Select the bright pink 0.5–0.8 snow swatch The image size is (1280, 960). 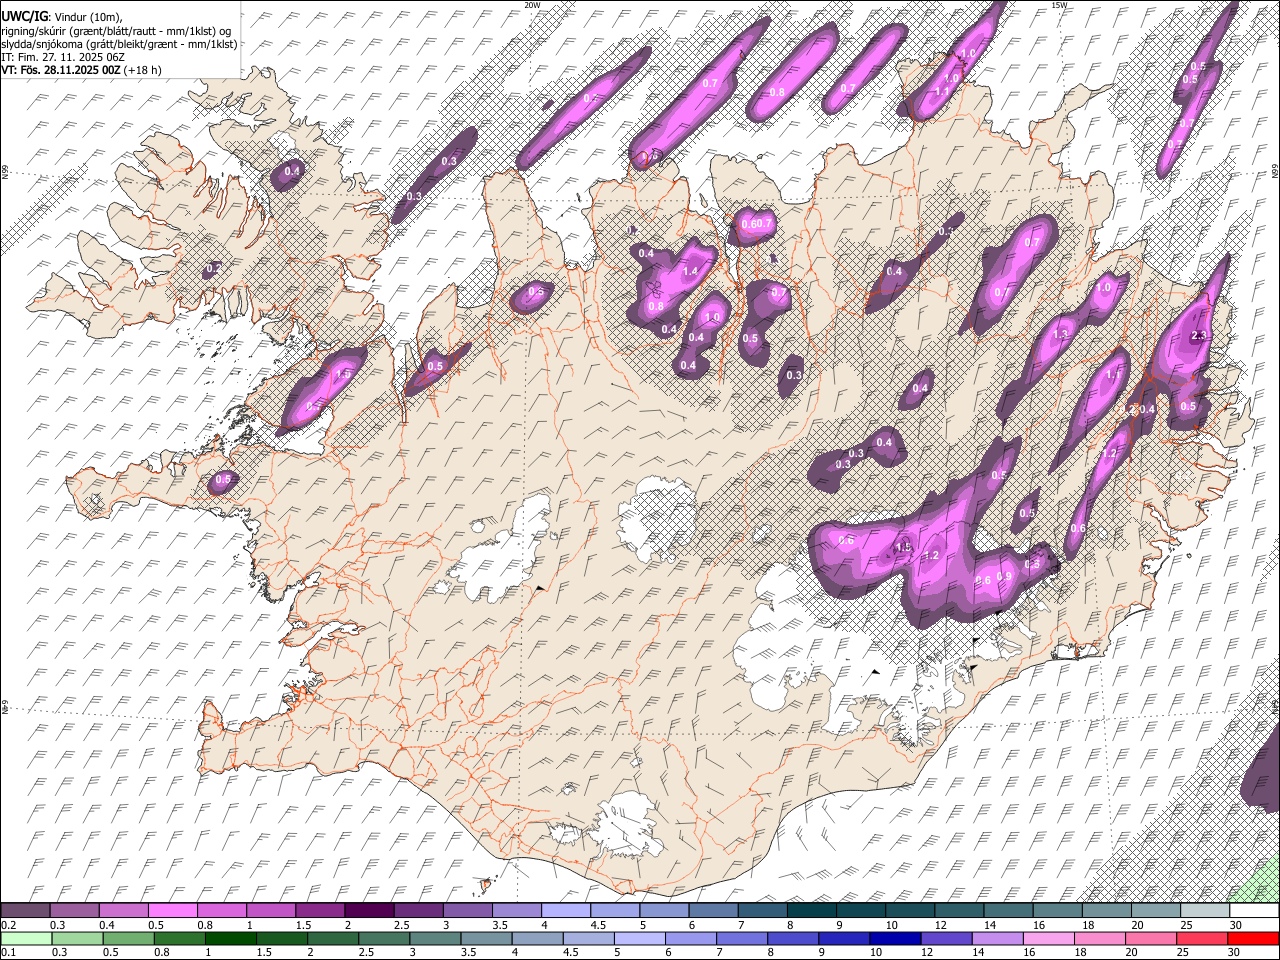pyautogui.click(x=172, y=910)
